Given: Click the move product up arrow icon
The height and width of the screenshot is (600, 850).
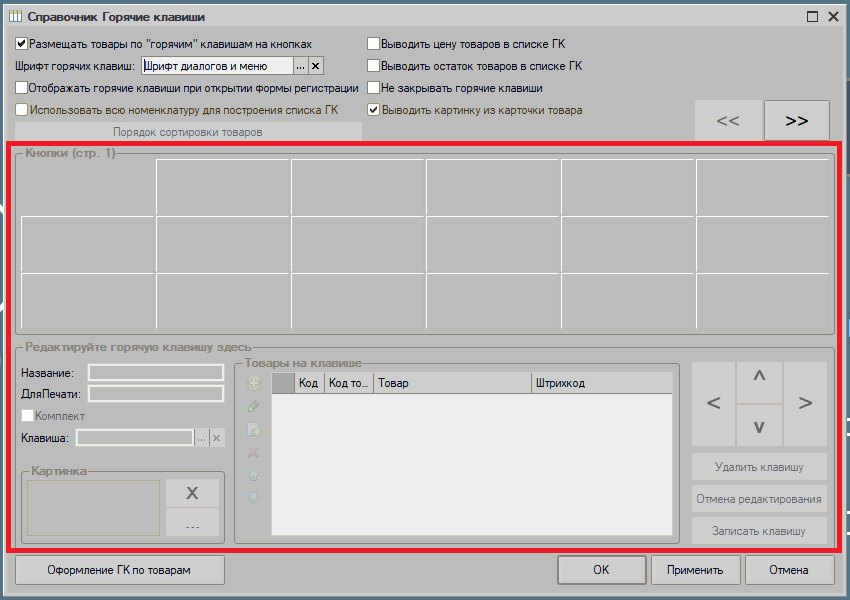Looking at the screenshot, I should pyautogui.click(x=253, y=475).
